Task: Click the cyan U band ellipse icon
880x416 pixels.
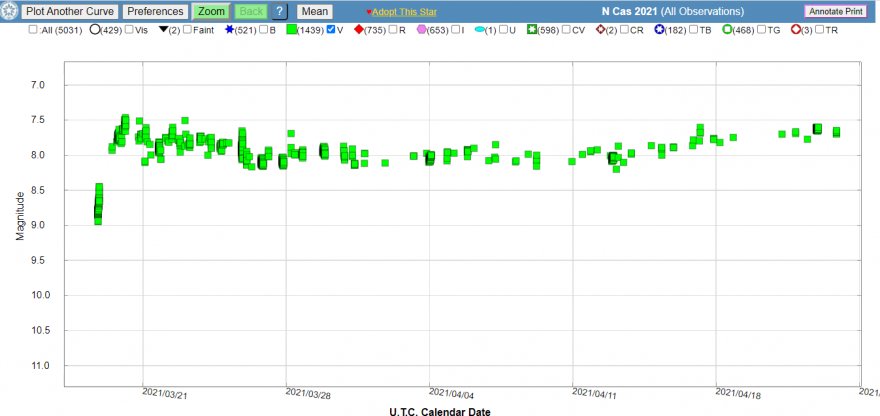Action: 478,30
